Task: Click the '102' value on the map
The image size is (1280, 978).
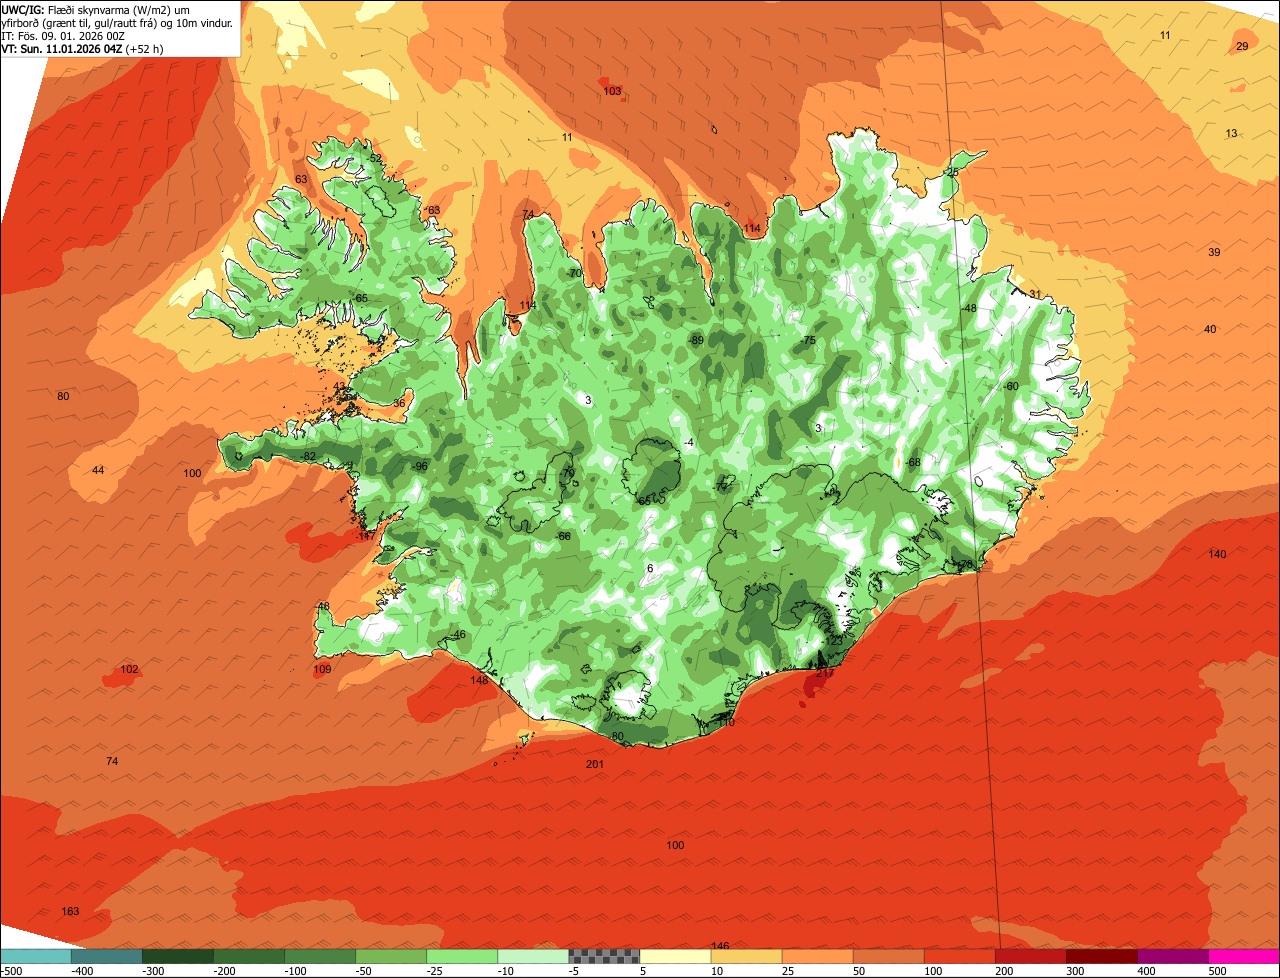Action: coord(129,669)
